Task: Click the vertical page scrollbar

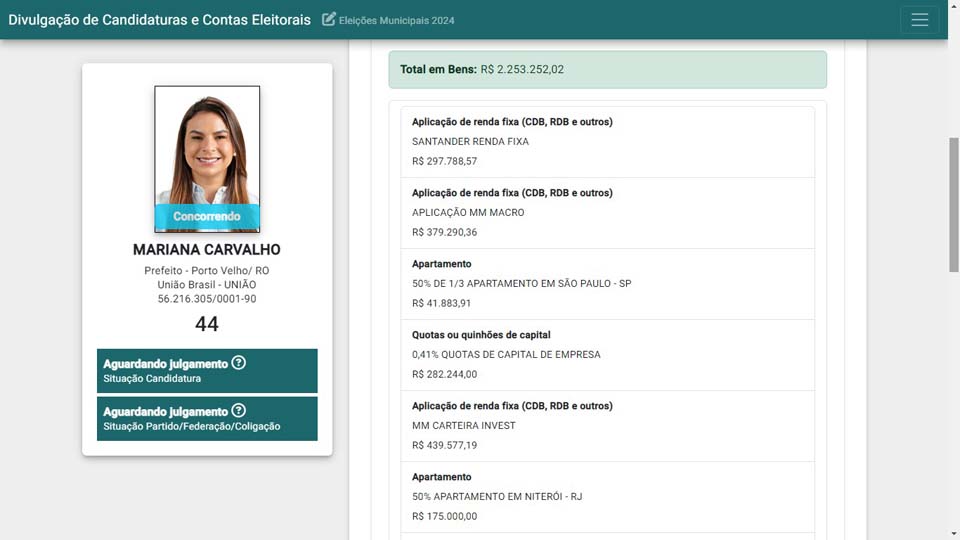Action: point(953,200)
